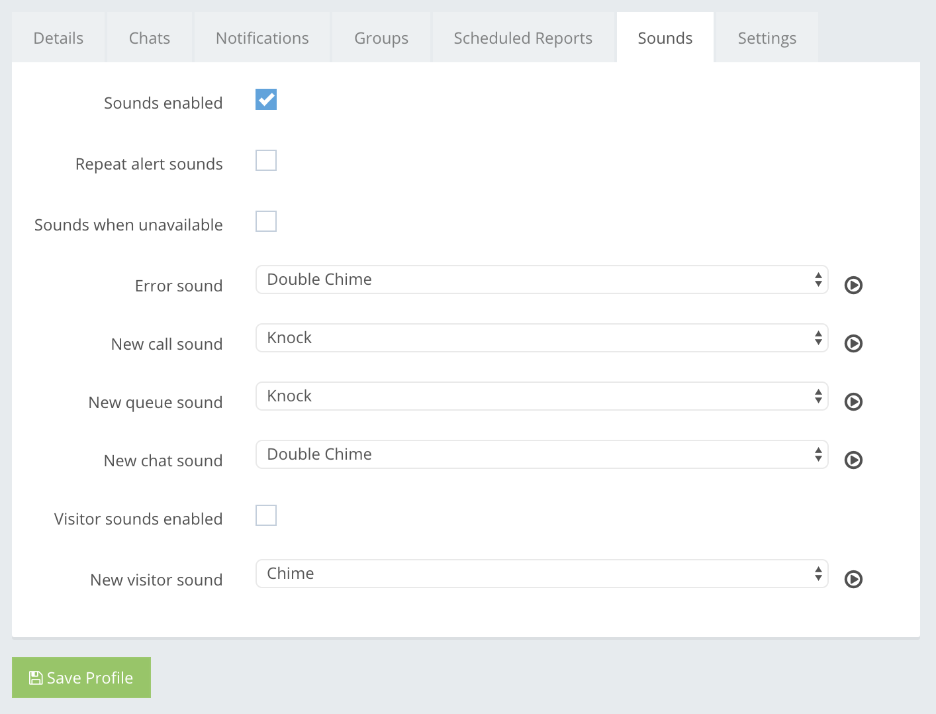Enable Sounds when unavailable
The width and height of the screenshot is (936, 714).
tap(266, 222)
